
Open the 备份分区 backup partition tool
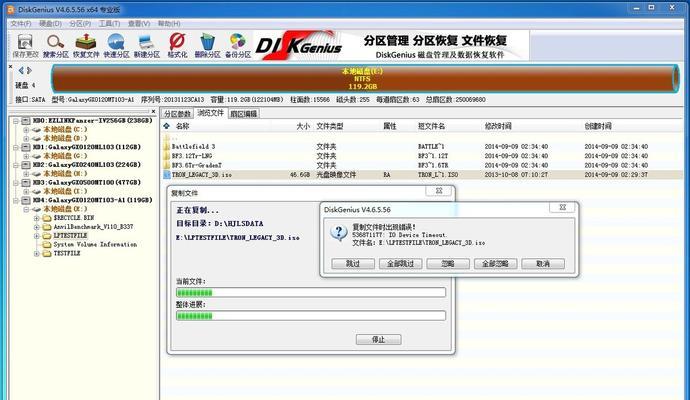coord(238,45)
